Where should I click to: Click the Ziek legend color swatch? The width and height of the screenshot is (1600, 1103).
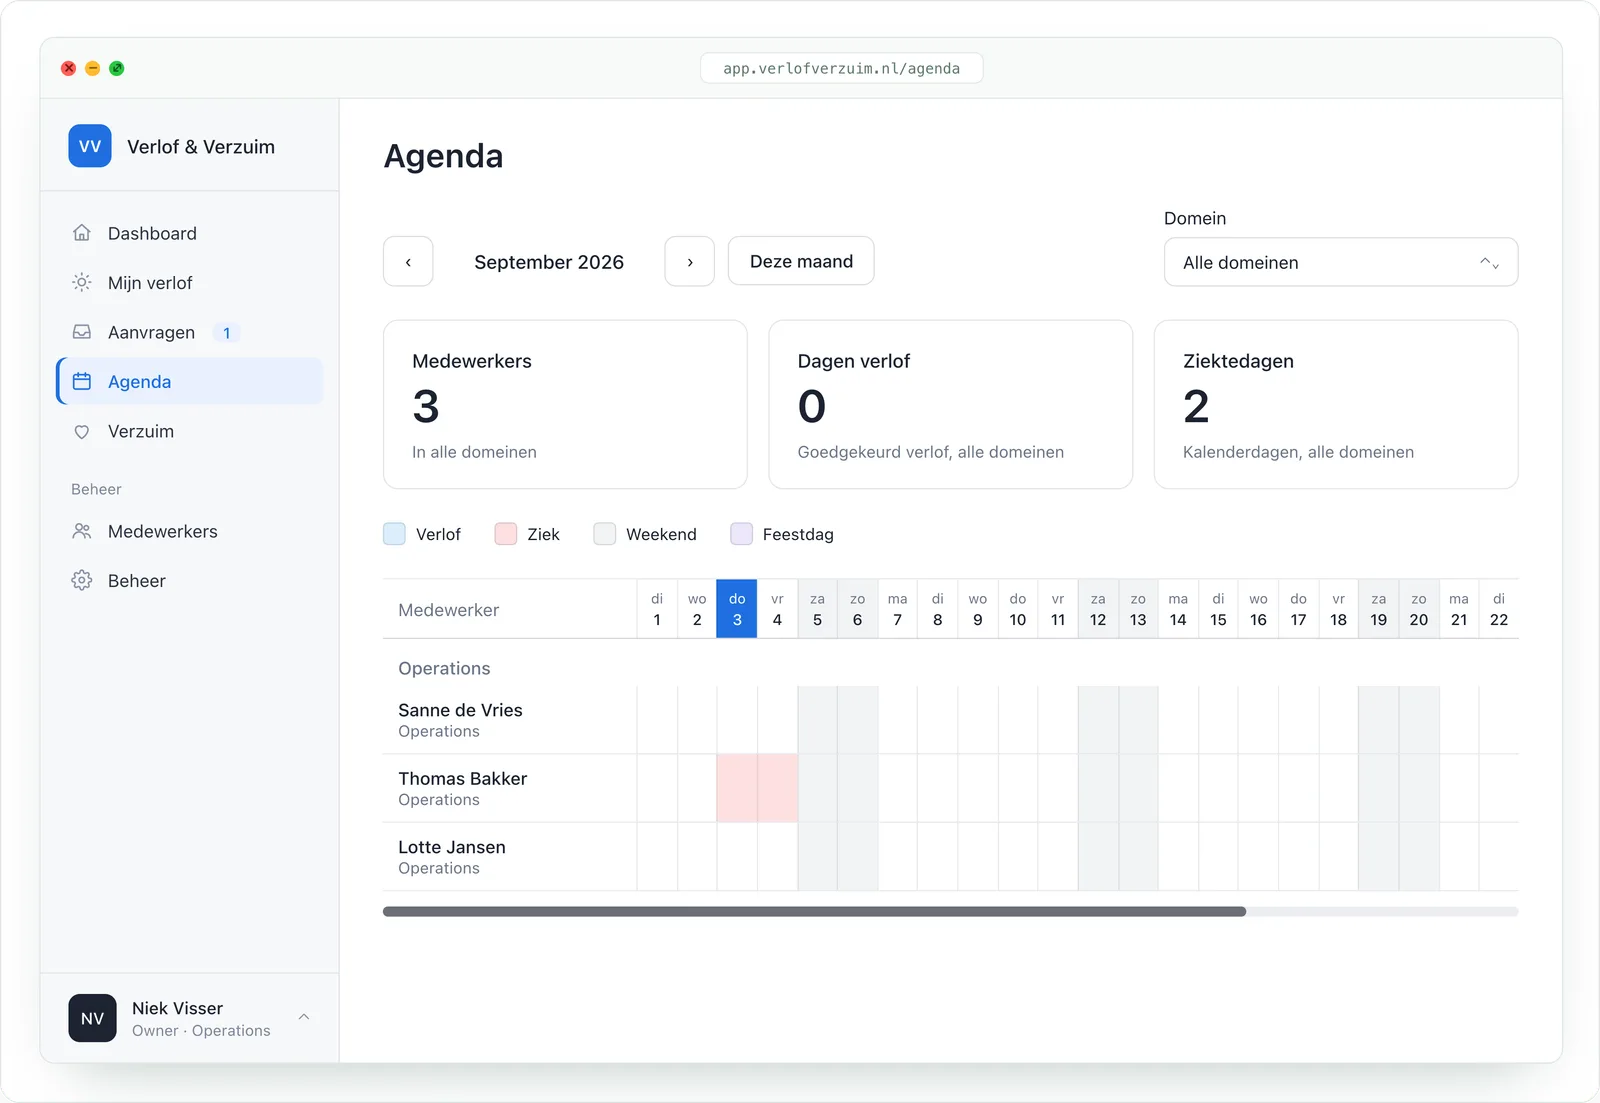click(506, 534)
